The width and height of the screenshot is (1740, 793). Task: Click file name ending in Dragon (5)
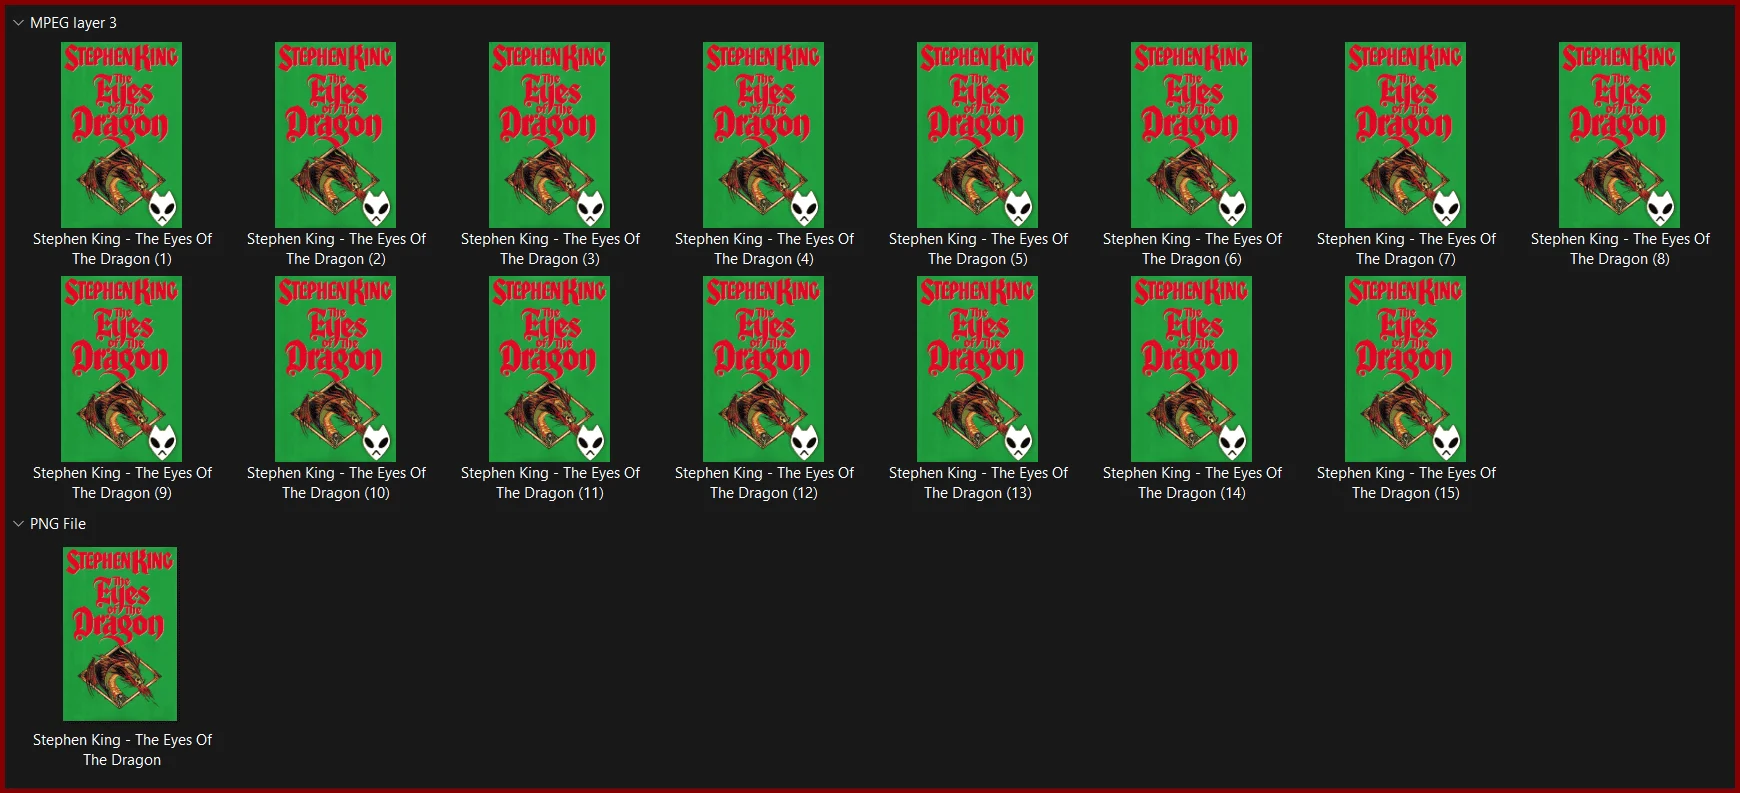tap(978, 249)
